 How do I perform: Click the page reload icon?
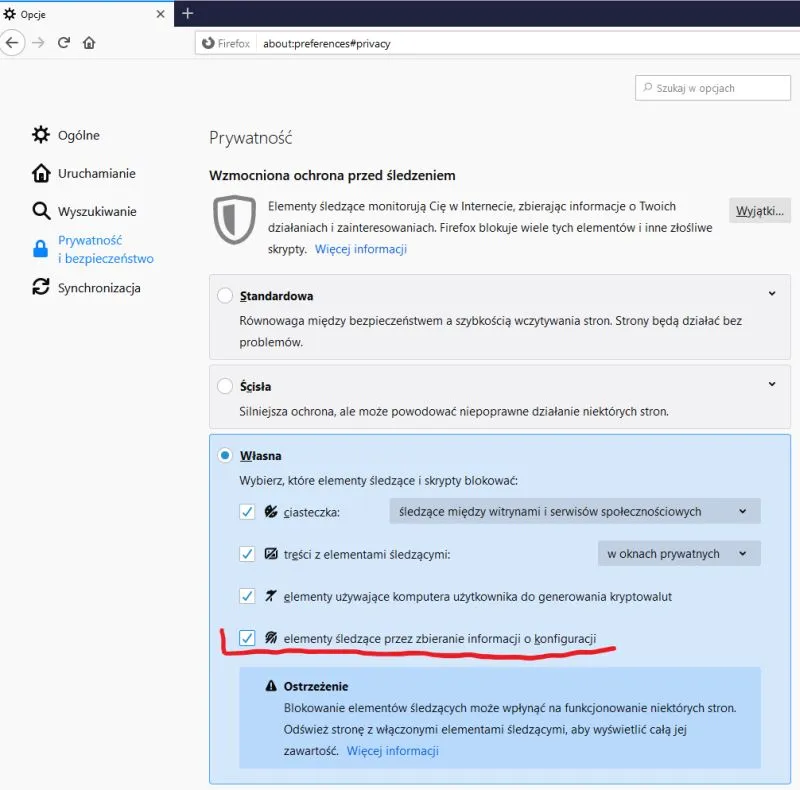click(x=63, y=43)
